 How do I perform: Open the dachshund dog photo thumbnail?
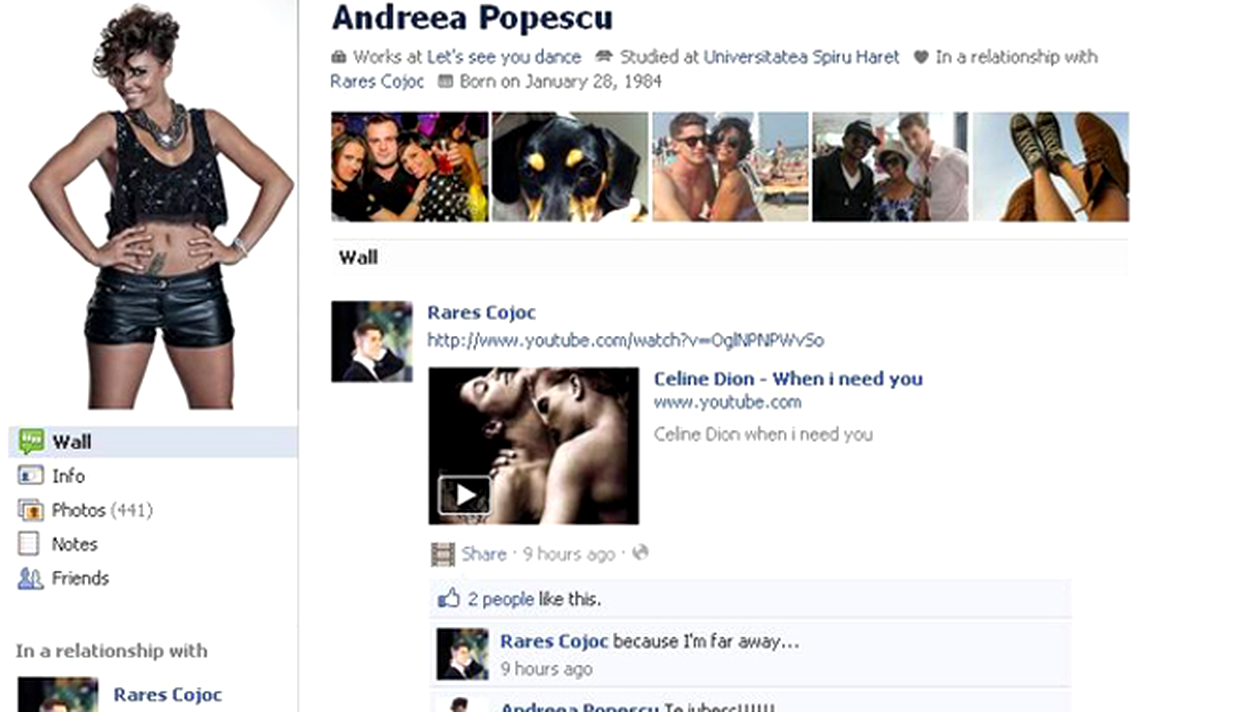point(569,166)
